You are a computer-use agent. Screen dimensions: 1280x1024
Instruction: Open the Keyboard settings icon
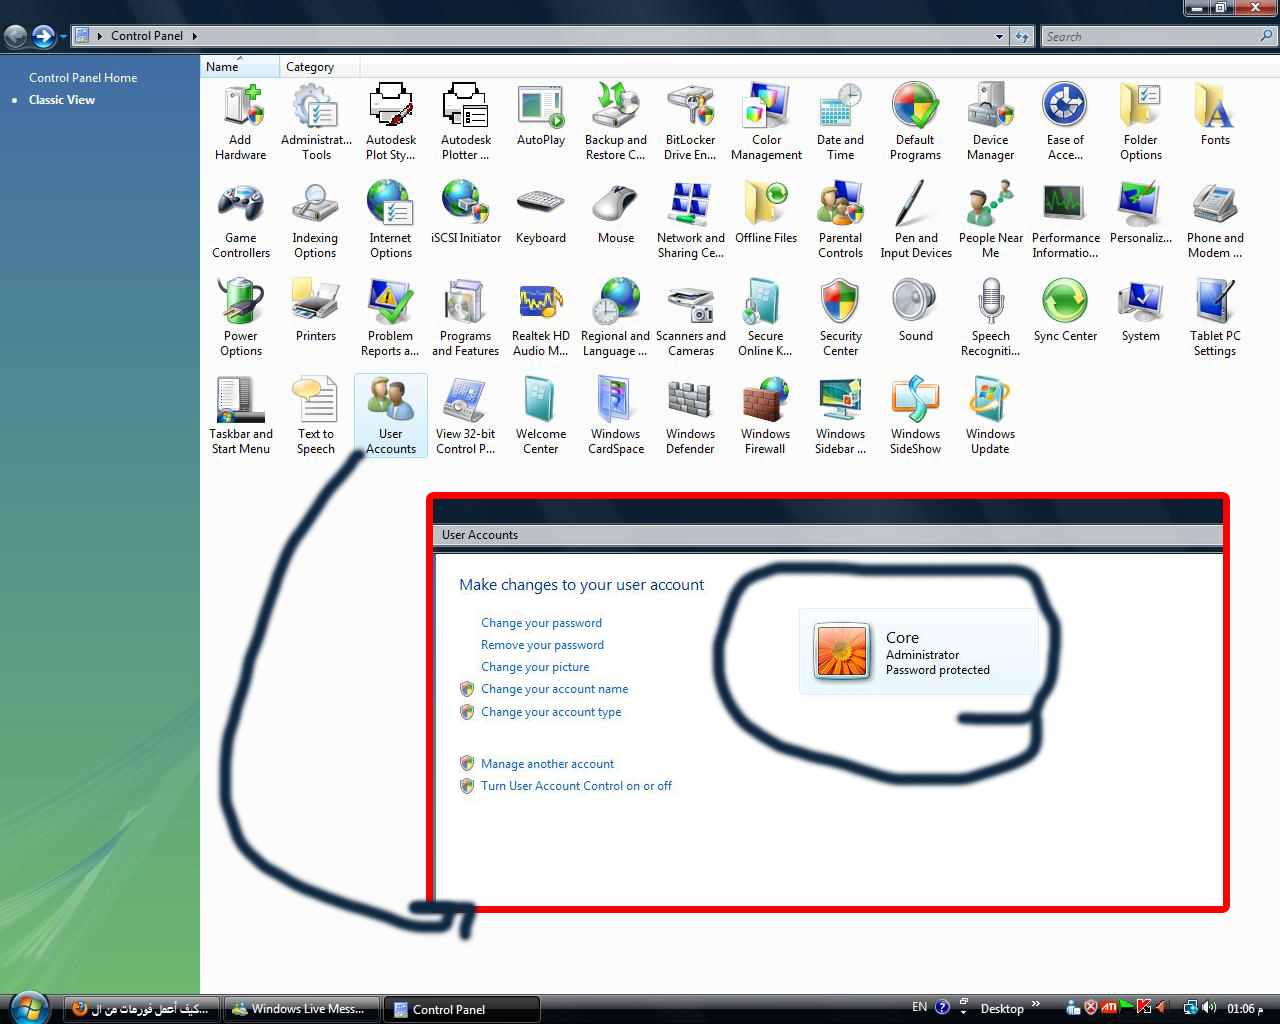click(541, 213)
